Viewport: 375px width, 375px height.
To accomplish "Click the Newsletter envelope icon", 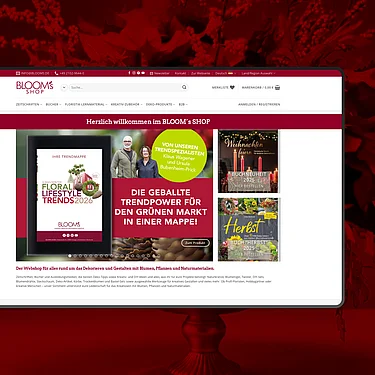I will click(151, 73).
